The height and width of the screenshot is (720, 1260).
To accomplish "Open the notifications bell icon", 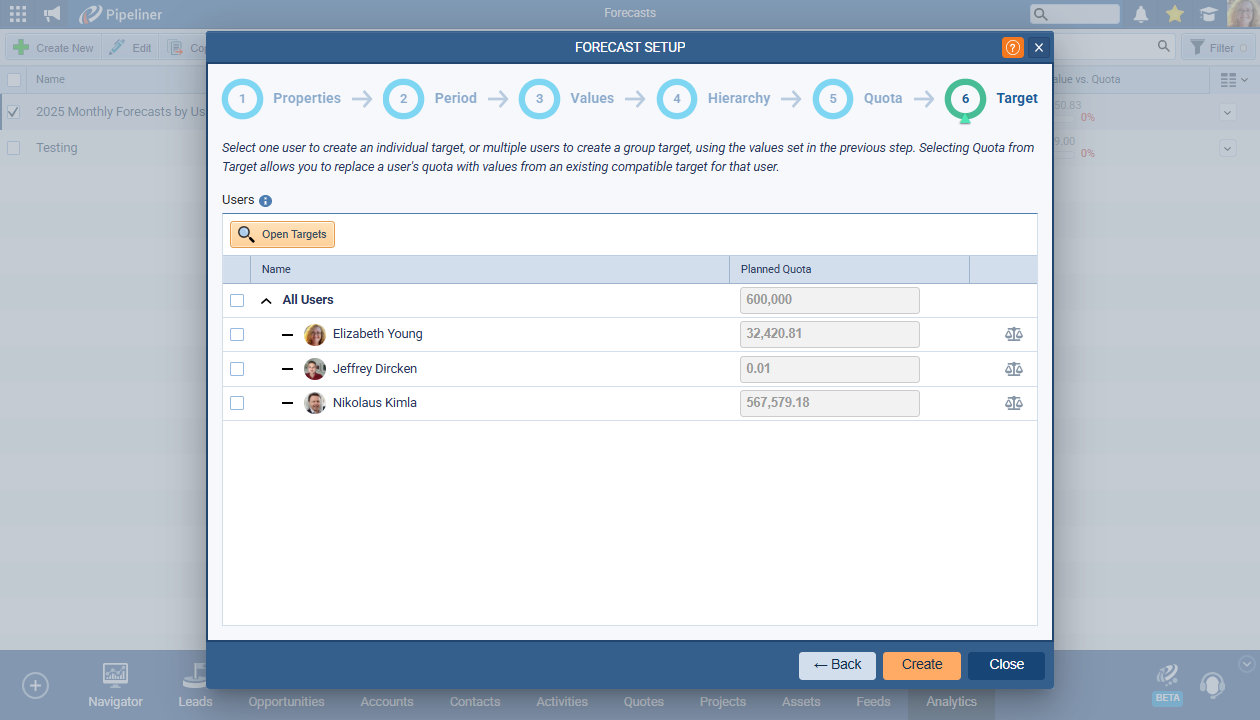I will (x=1140, y=14).
